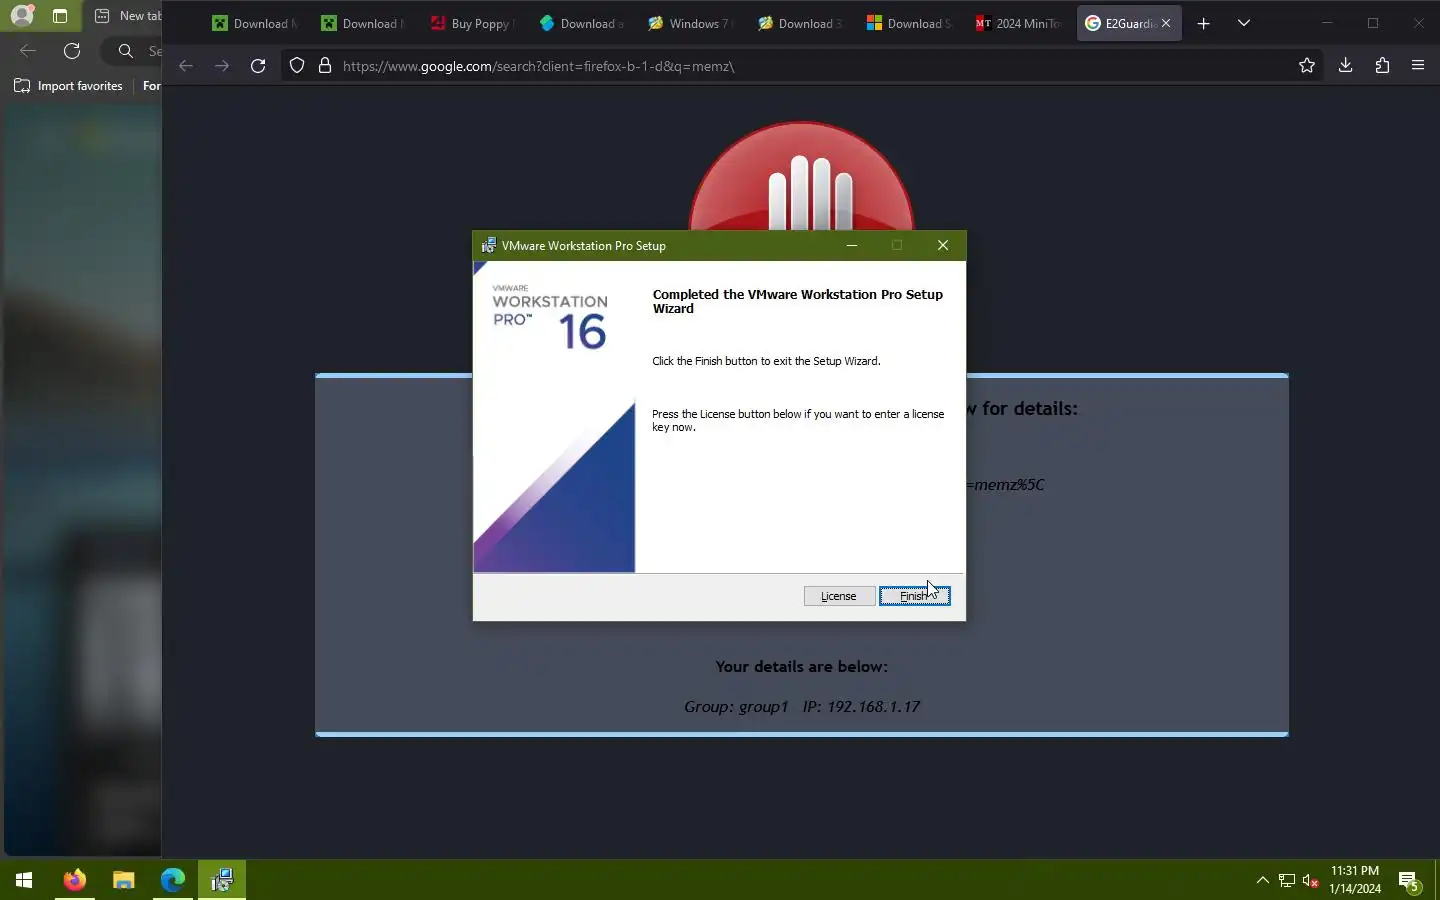Screen dimensions: 1440x900
Task: Switch to the Buy Poppy tab
Action: [471, 23]
